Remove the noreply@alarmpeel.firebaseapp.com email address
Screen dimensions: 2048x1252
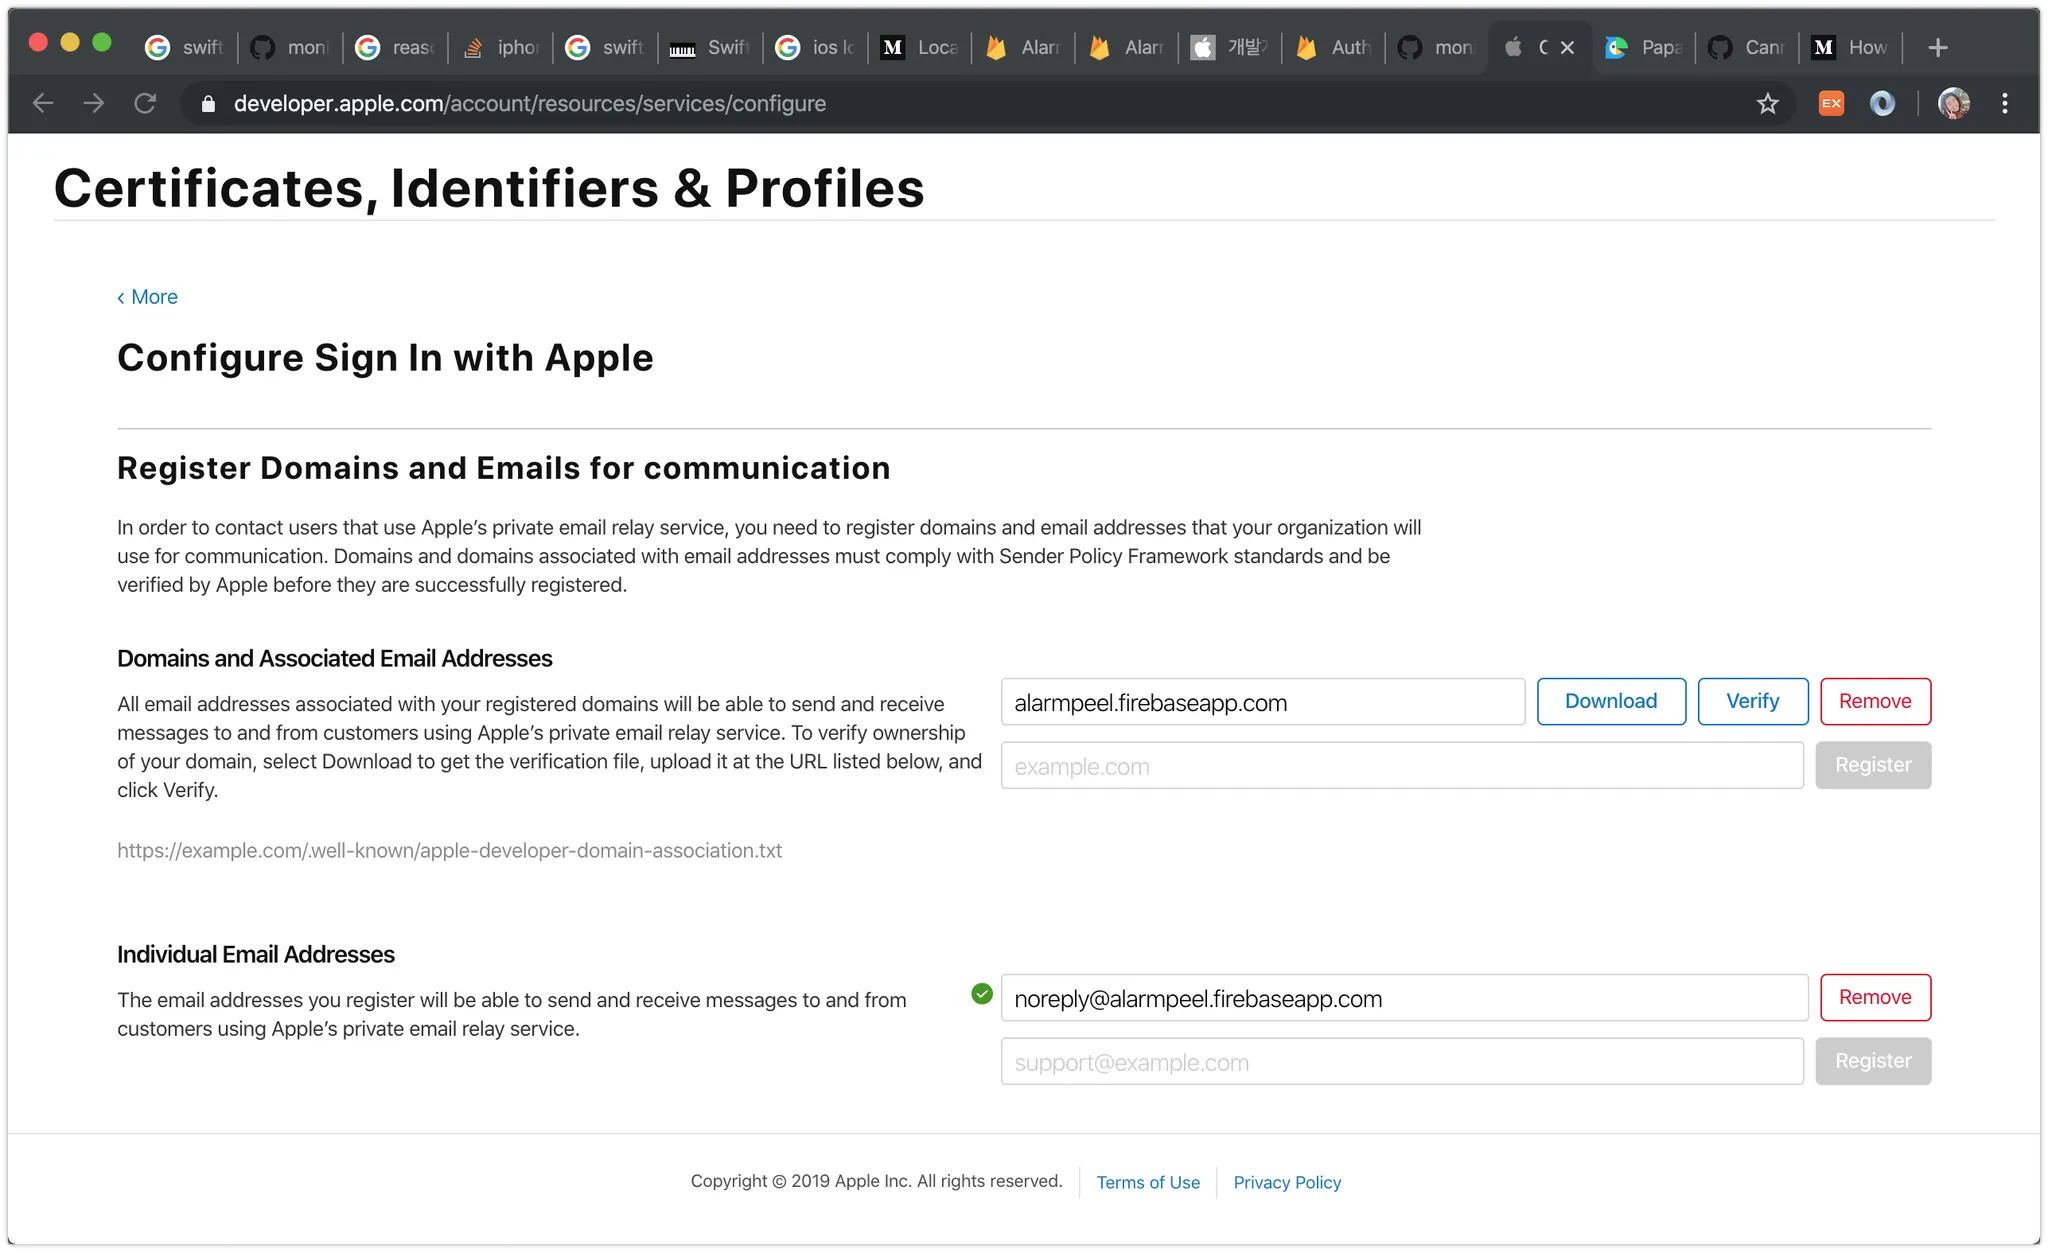1874,997
